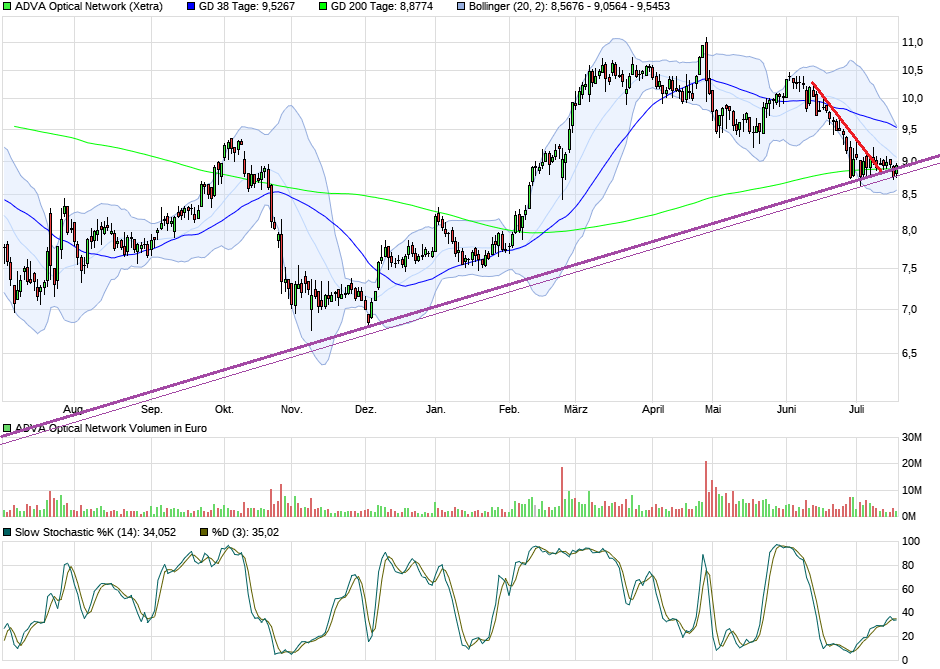Click the 'Slow Stochastic %K (14): 34,052' label
940x669 pixels.
pos(95,532)
